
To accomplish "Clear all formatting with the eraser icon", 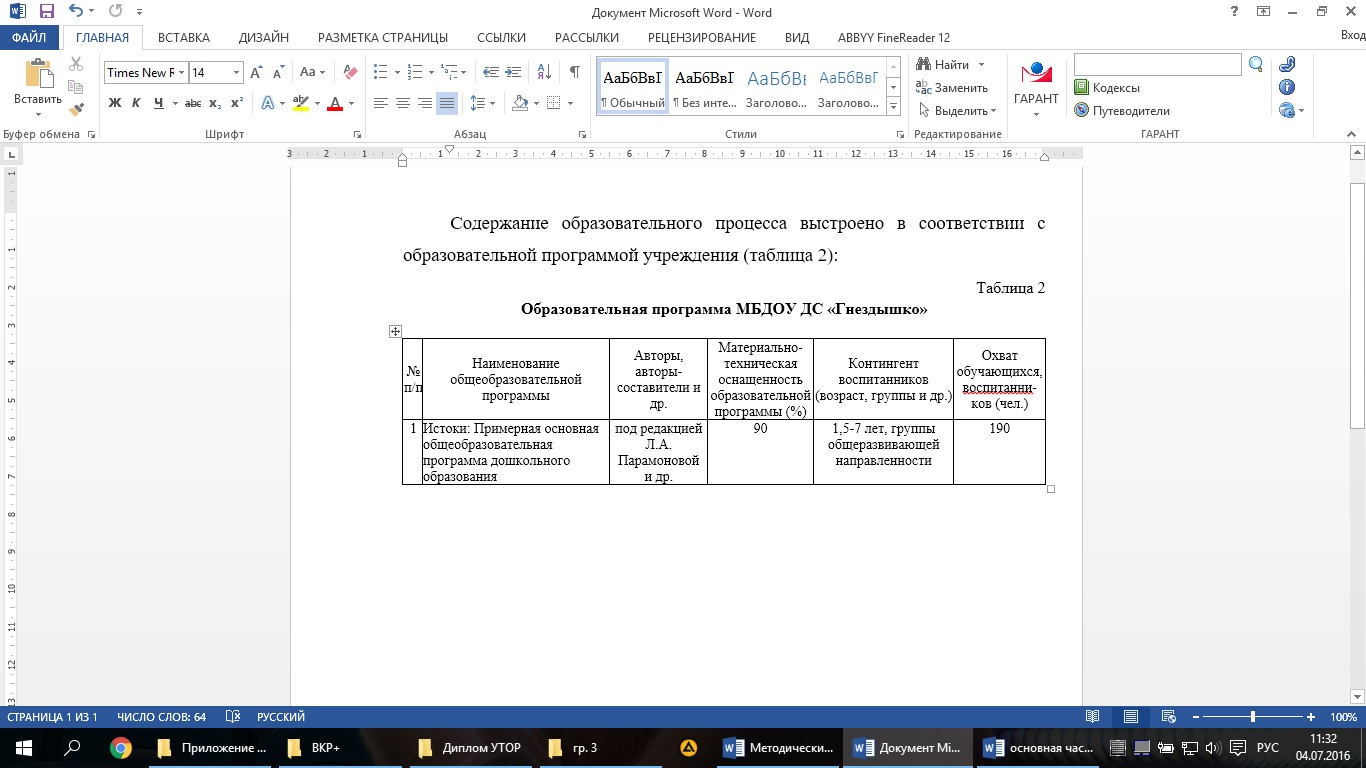I will [x=350, y=72].
